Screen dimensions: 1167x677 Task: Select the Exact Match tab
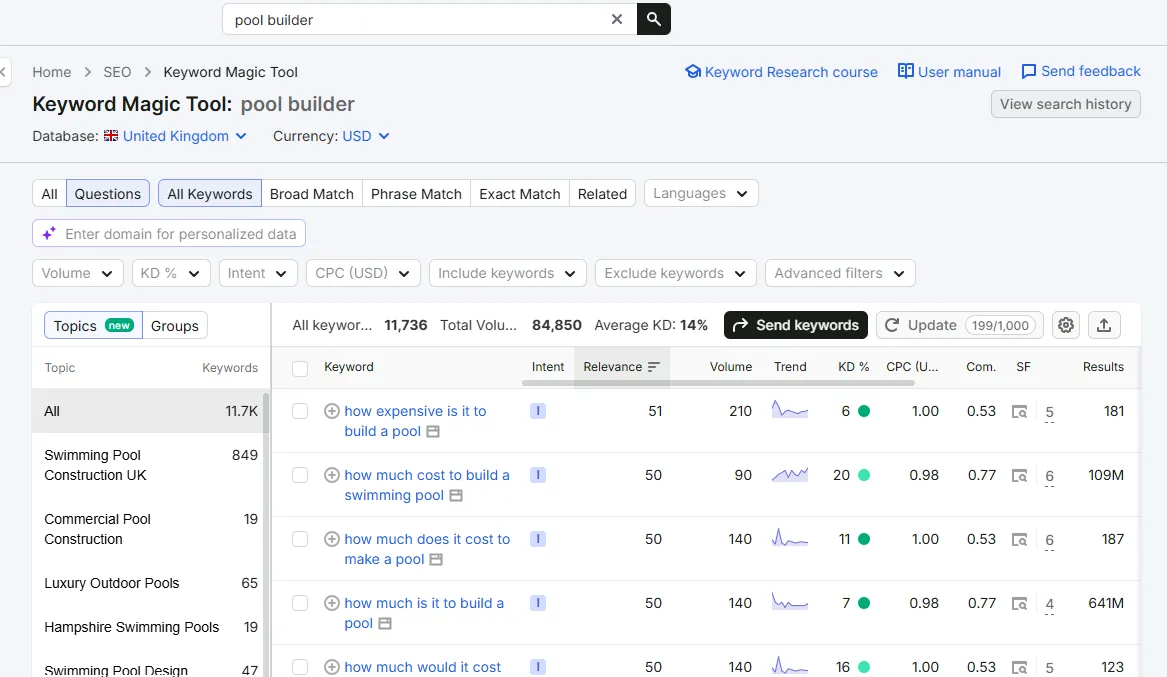519,193
